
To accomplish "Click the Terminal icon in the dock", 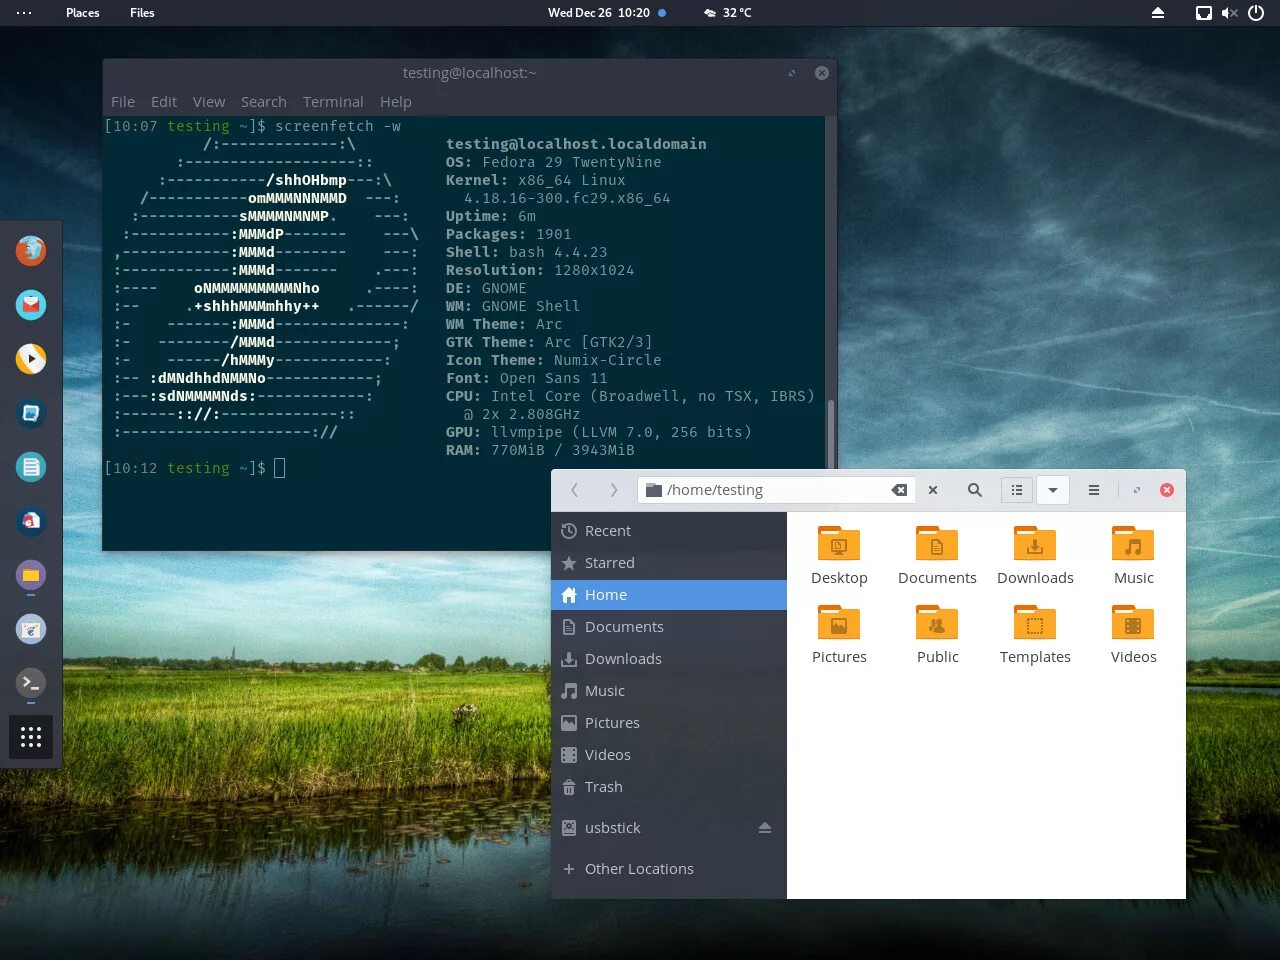I will coord(31,682).
